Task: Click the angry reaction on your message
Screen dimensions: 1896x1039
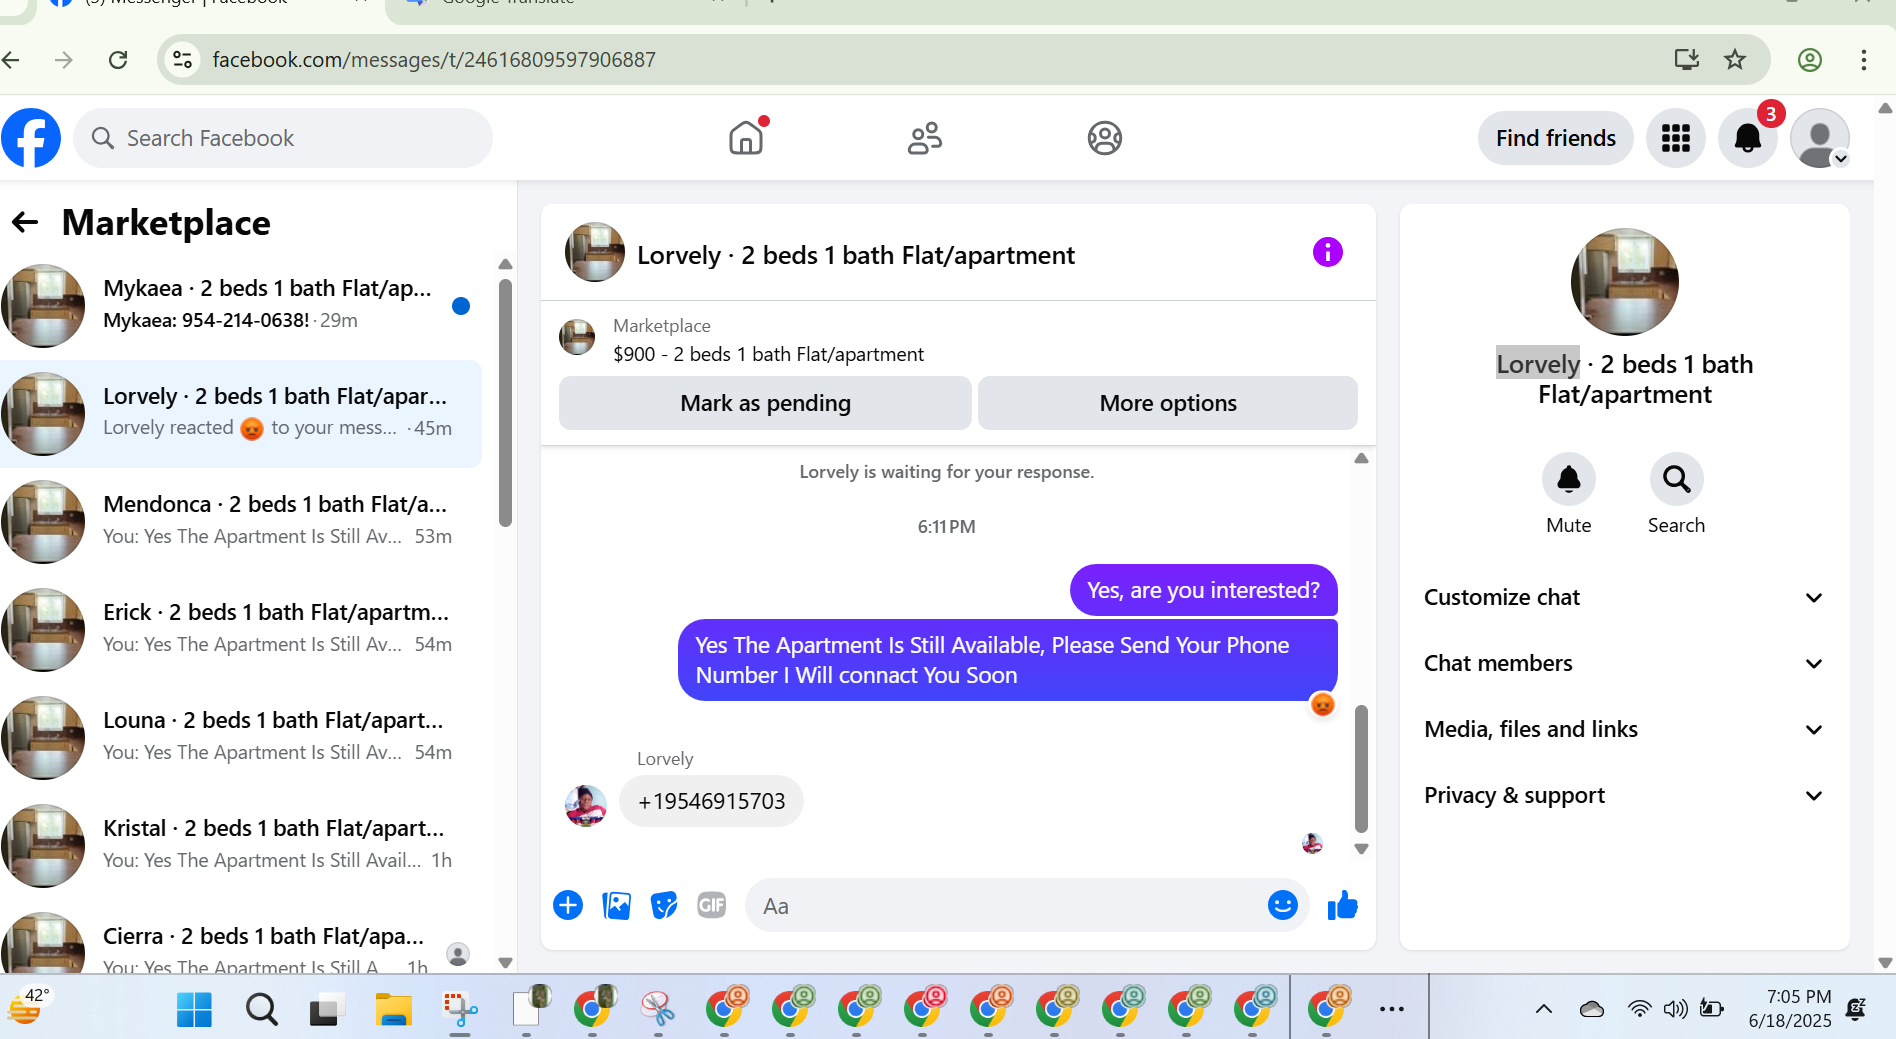Action: point(1322,704)
